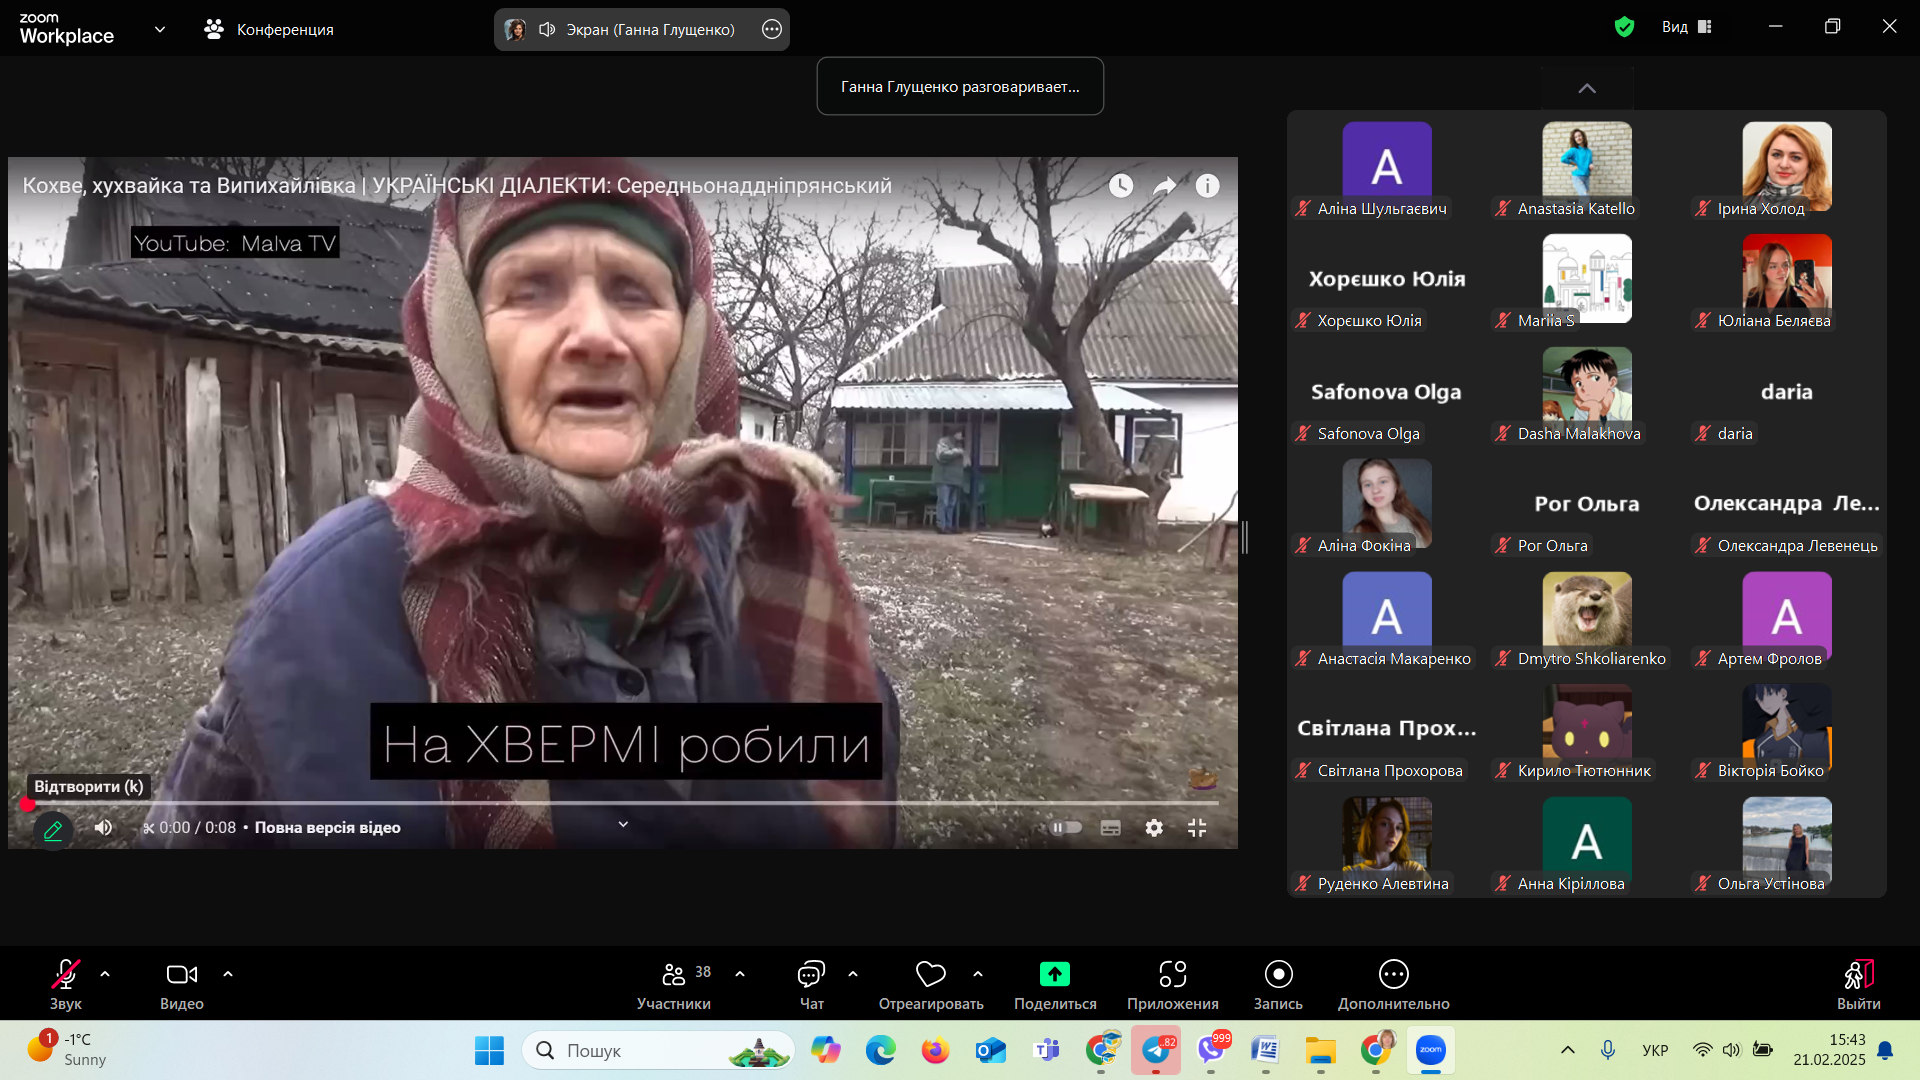Toggle the YouTube autoplay switch
1920x1080 pixels.
[1066, 828]
